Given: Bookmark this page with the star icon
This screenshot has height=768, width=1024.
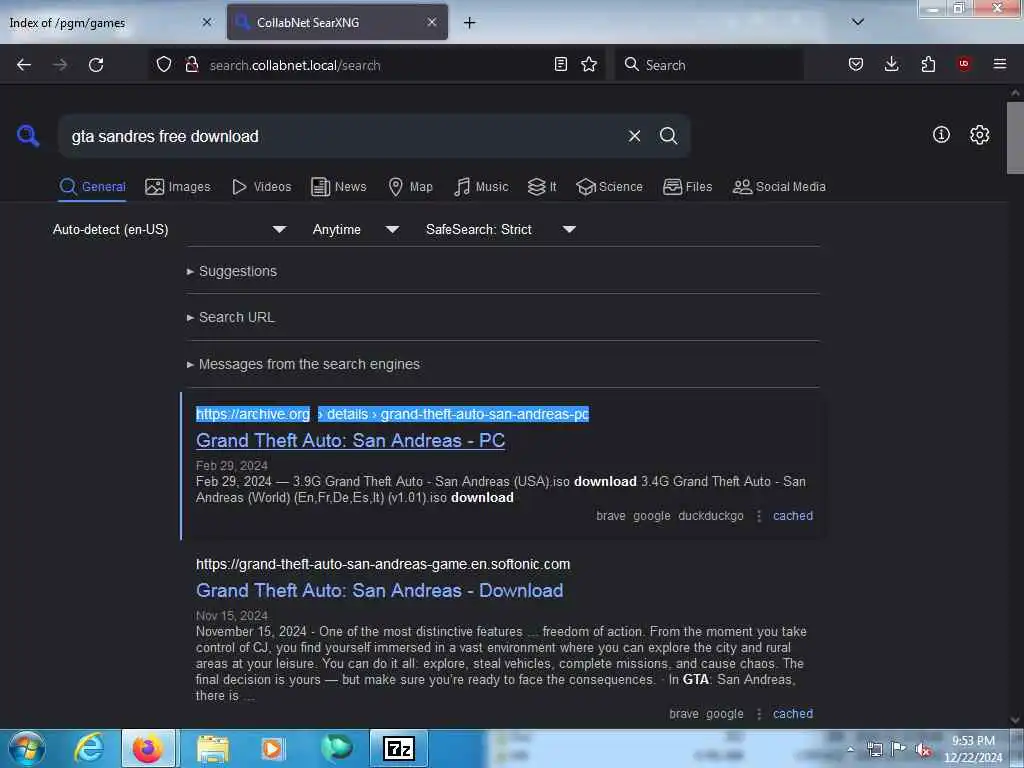Looking at the screenshot, I should tap(589, 65).
